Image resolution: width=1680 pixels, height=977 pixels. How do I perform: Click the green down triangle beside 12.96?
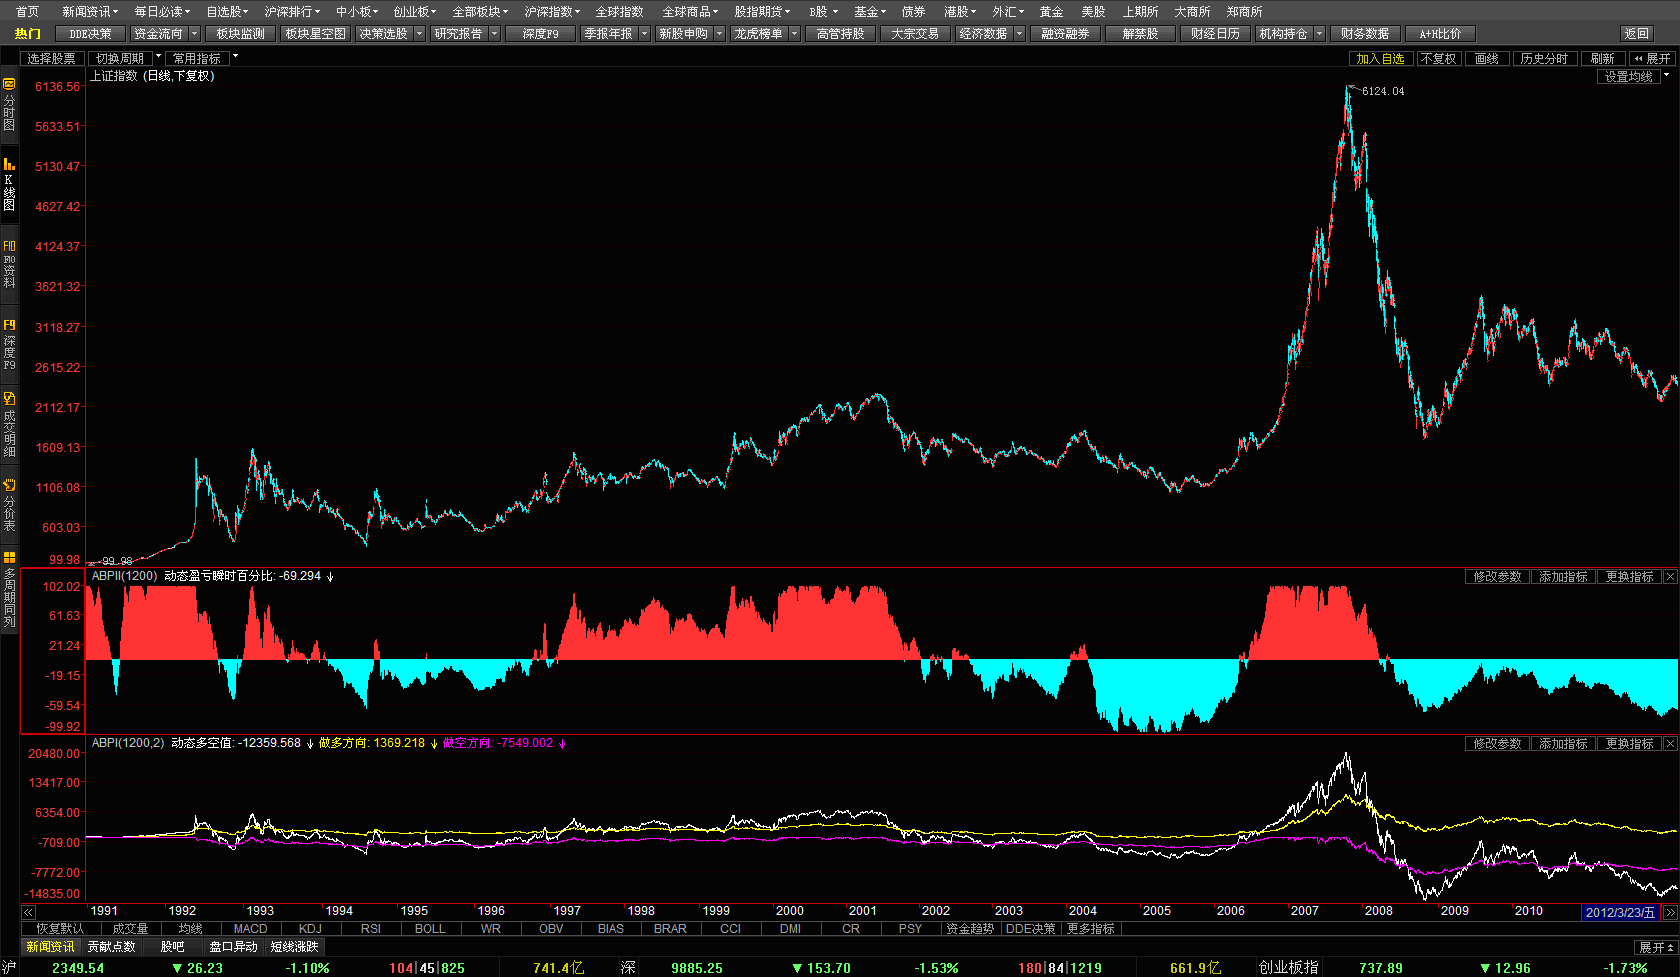1485,968
